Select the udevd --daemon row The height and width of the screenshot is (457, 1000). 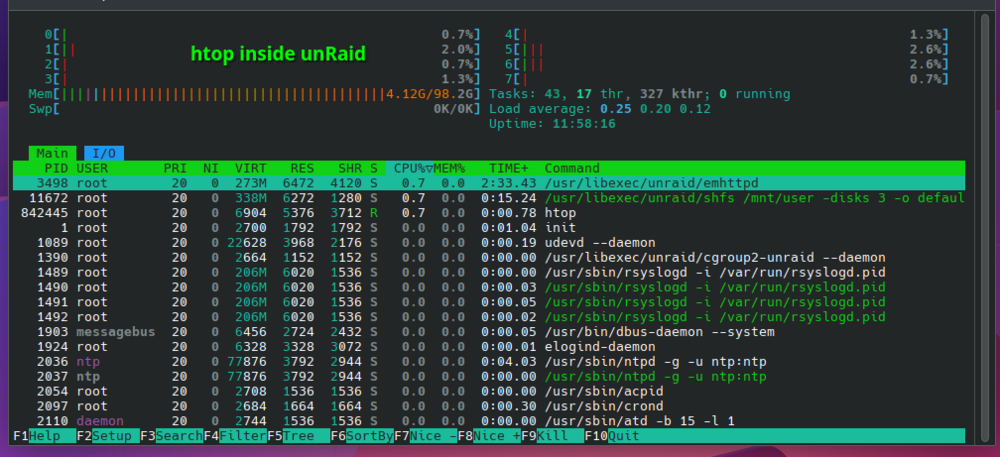pos(489,243)
